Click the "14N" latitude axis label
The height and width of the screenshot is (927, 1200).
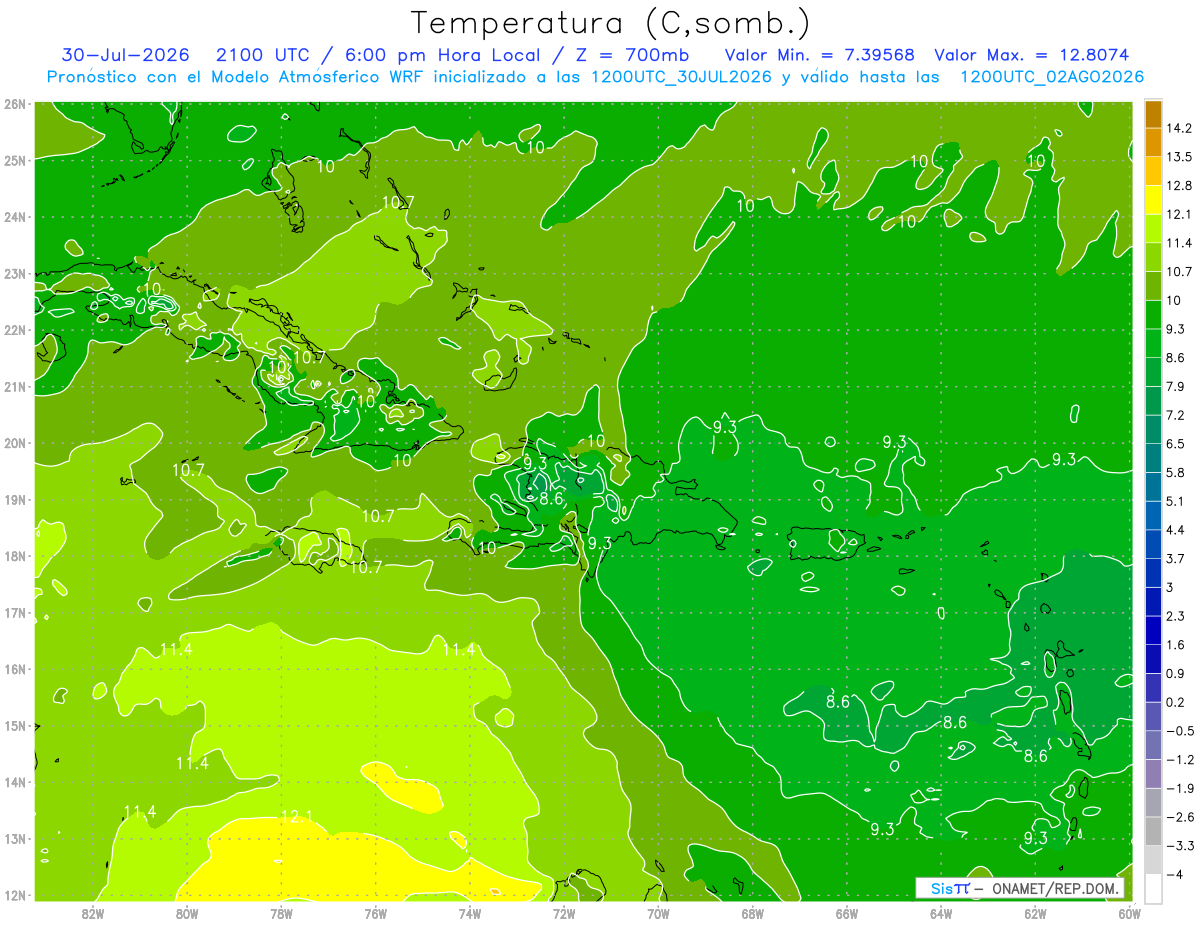(14, 782)
